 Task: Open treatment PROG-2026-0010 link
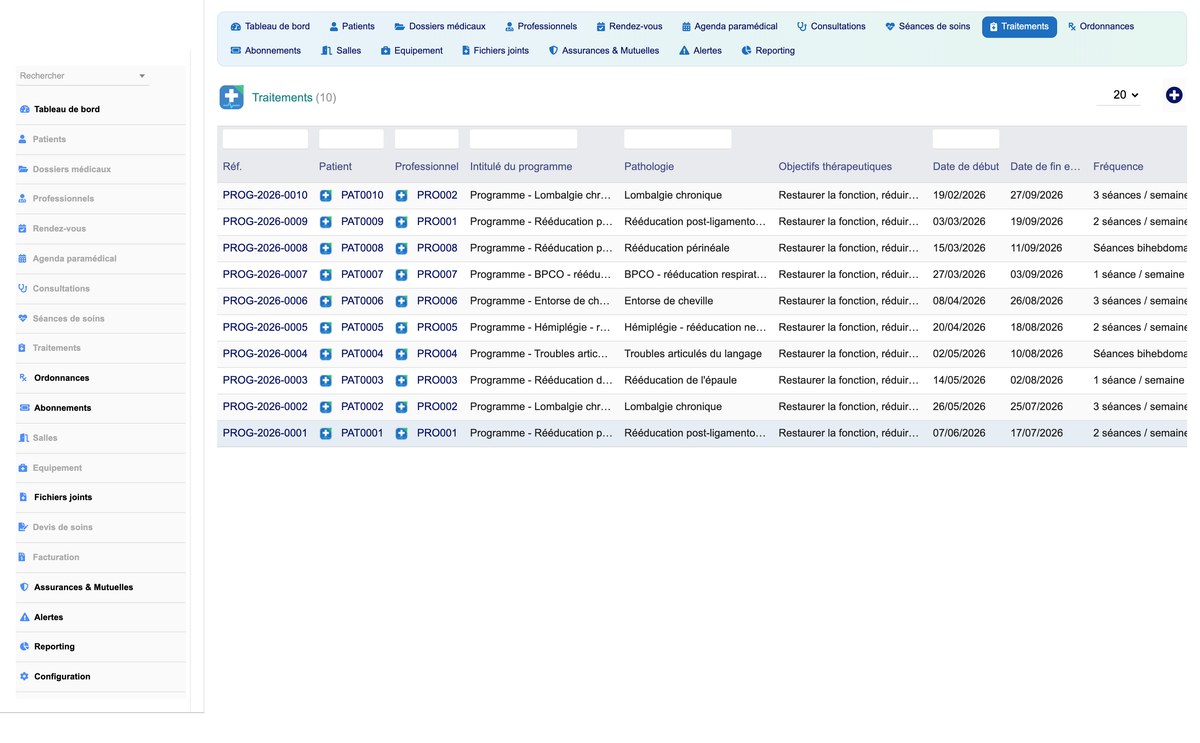[x=265, y=195]
